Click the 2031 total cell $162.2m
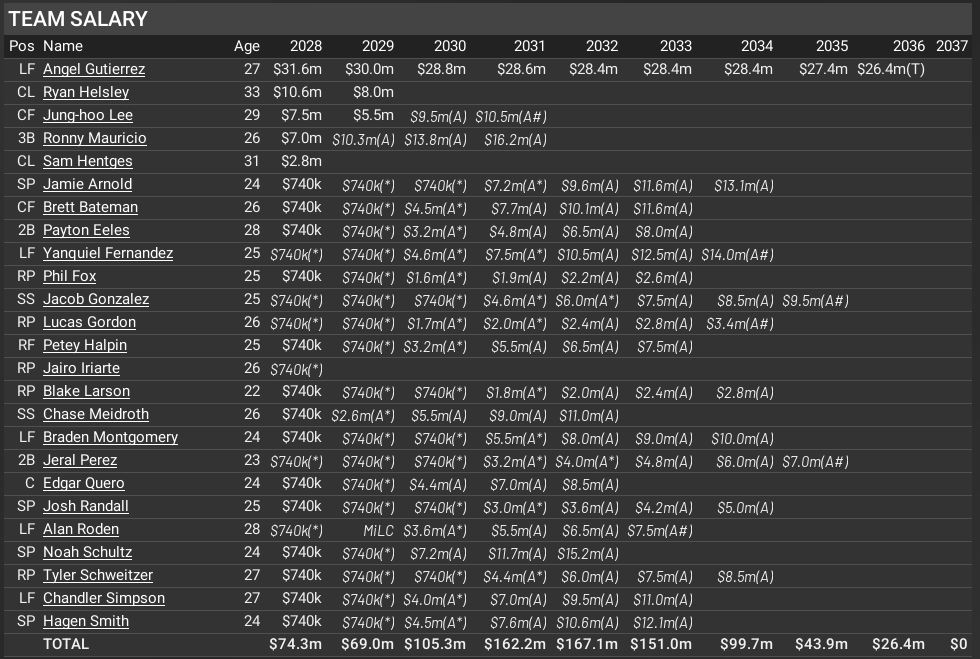The image size is (980, 659). tap(514, 644)
